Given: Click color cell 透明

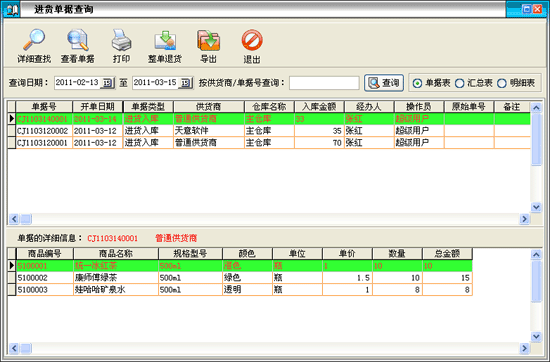Looking at the screenshot, I should point(247,290).
